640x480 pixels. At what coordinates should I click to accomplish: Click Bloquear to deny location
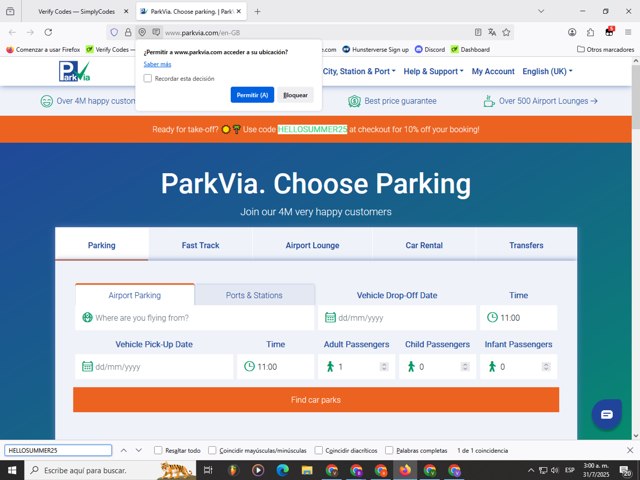295,95
